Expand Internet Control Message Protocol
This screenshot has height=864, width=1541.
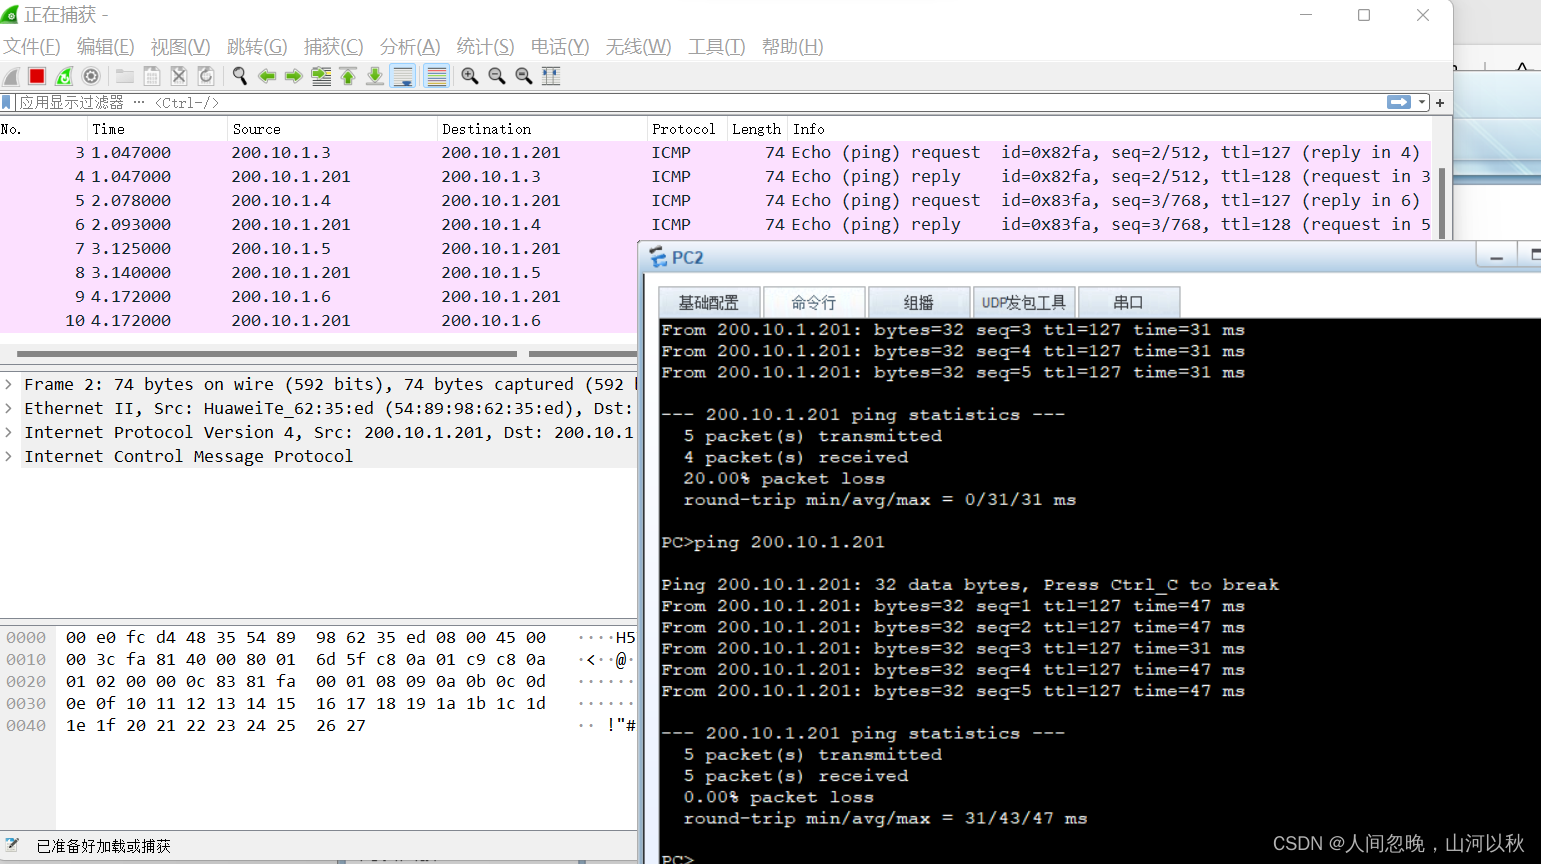(9, 456)
